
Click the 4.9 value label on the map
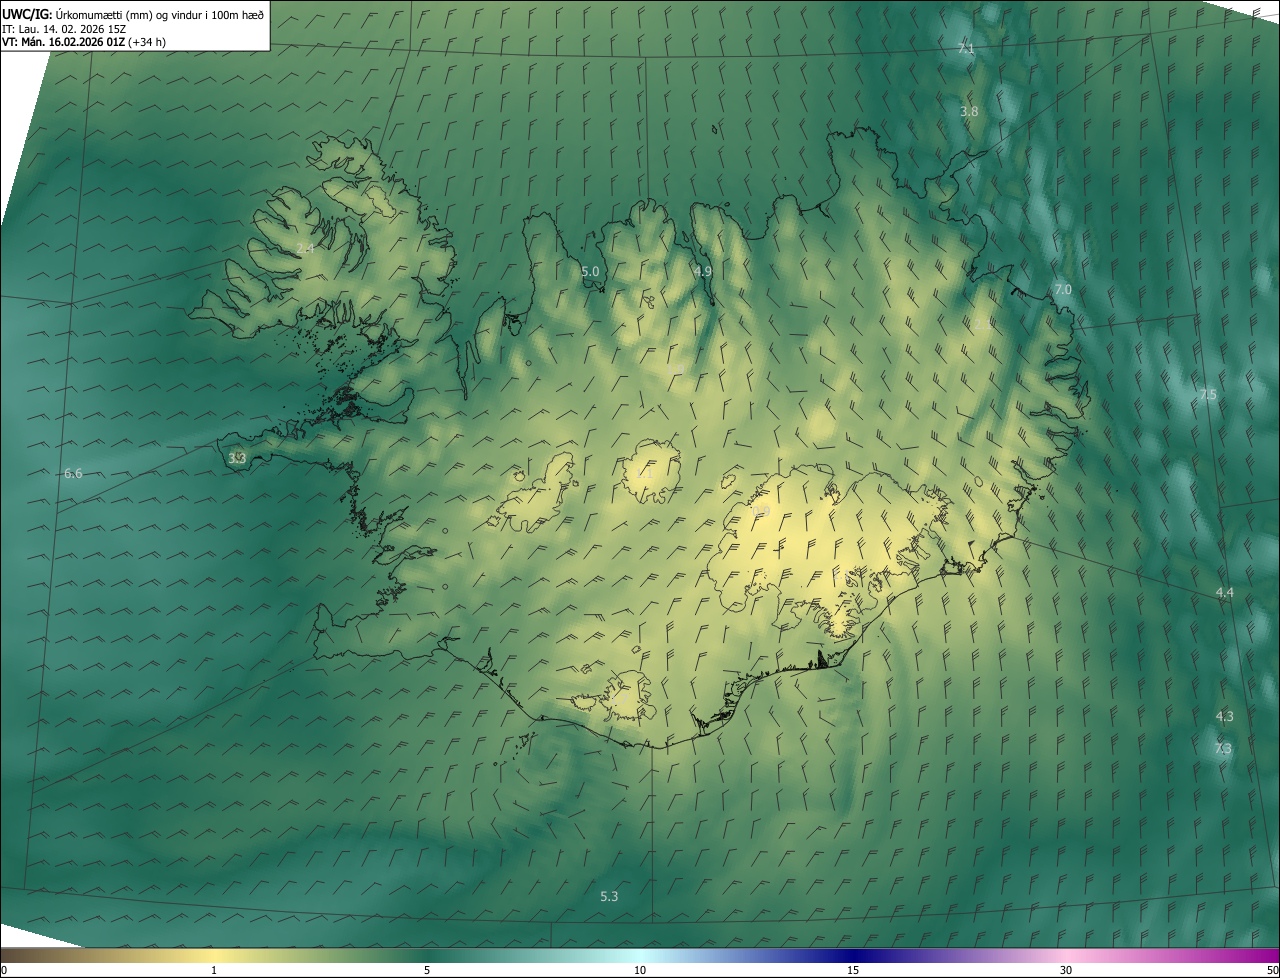point(703,271)
